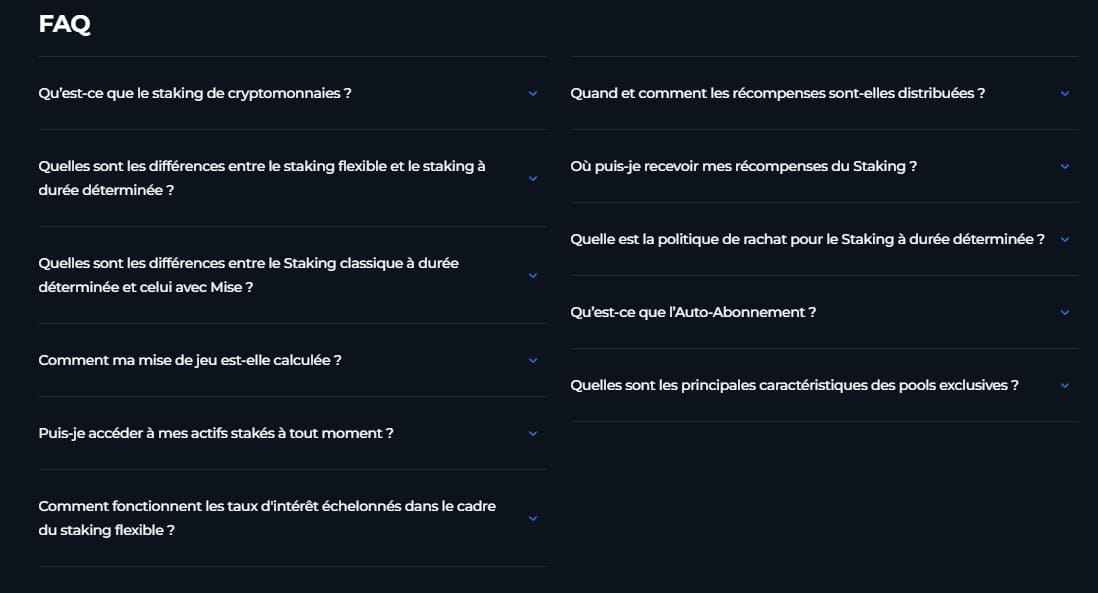The height and width of the screenshot is (593, 1098).
Task: Open 'Où puis-je recevoir mes récompenses du Staking ?'
Action: click(x=741, y=166)
